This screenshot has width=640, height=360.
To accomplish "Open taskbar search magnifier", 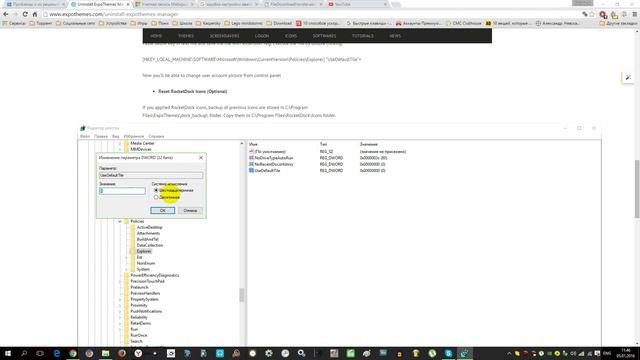I will coord(24,353).
